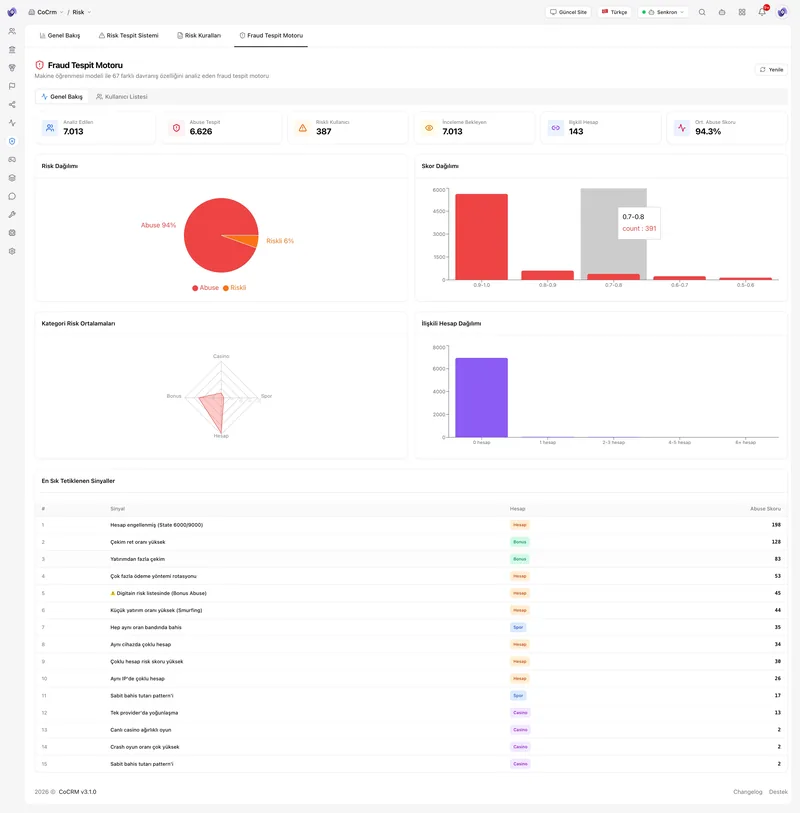800x813 pixels.
Task: Click the CoCRM logo at top left
Action: click(x=12, y=12)
